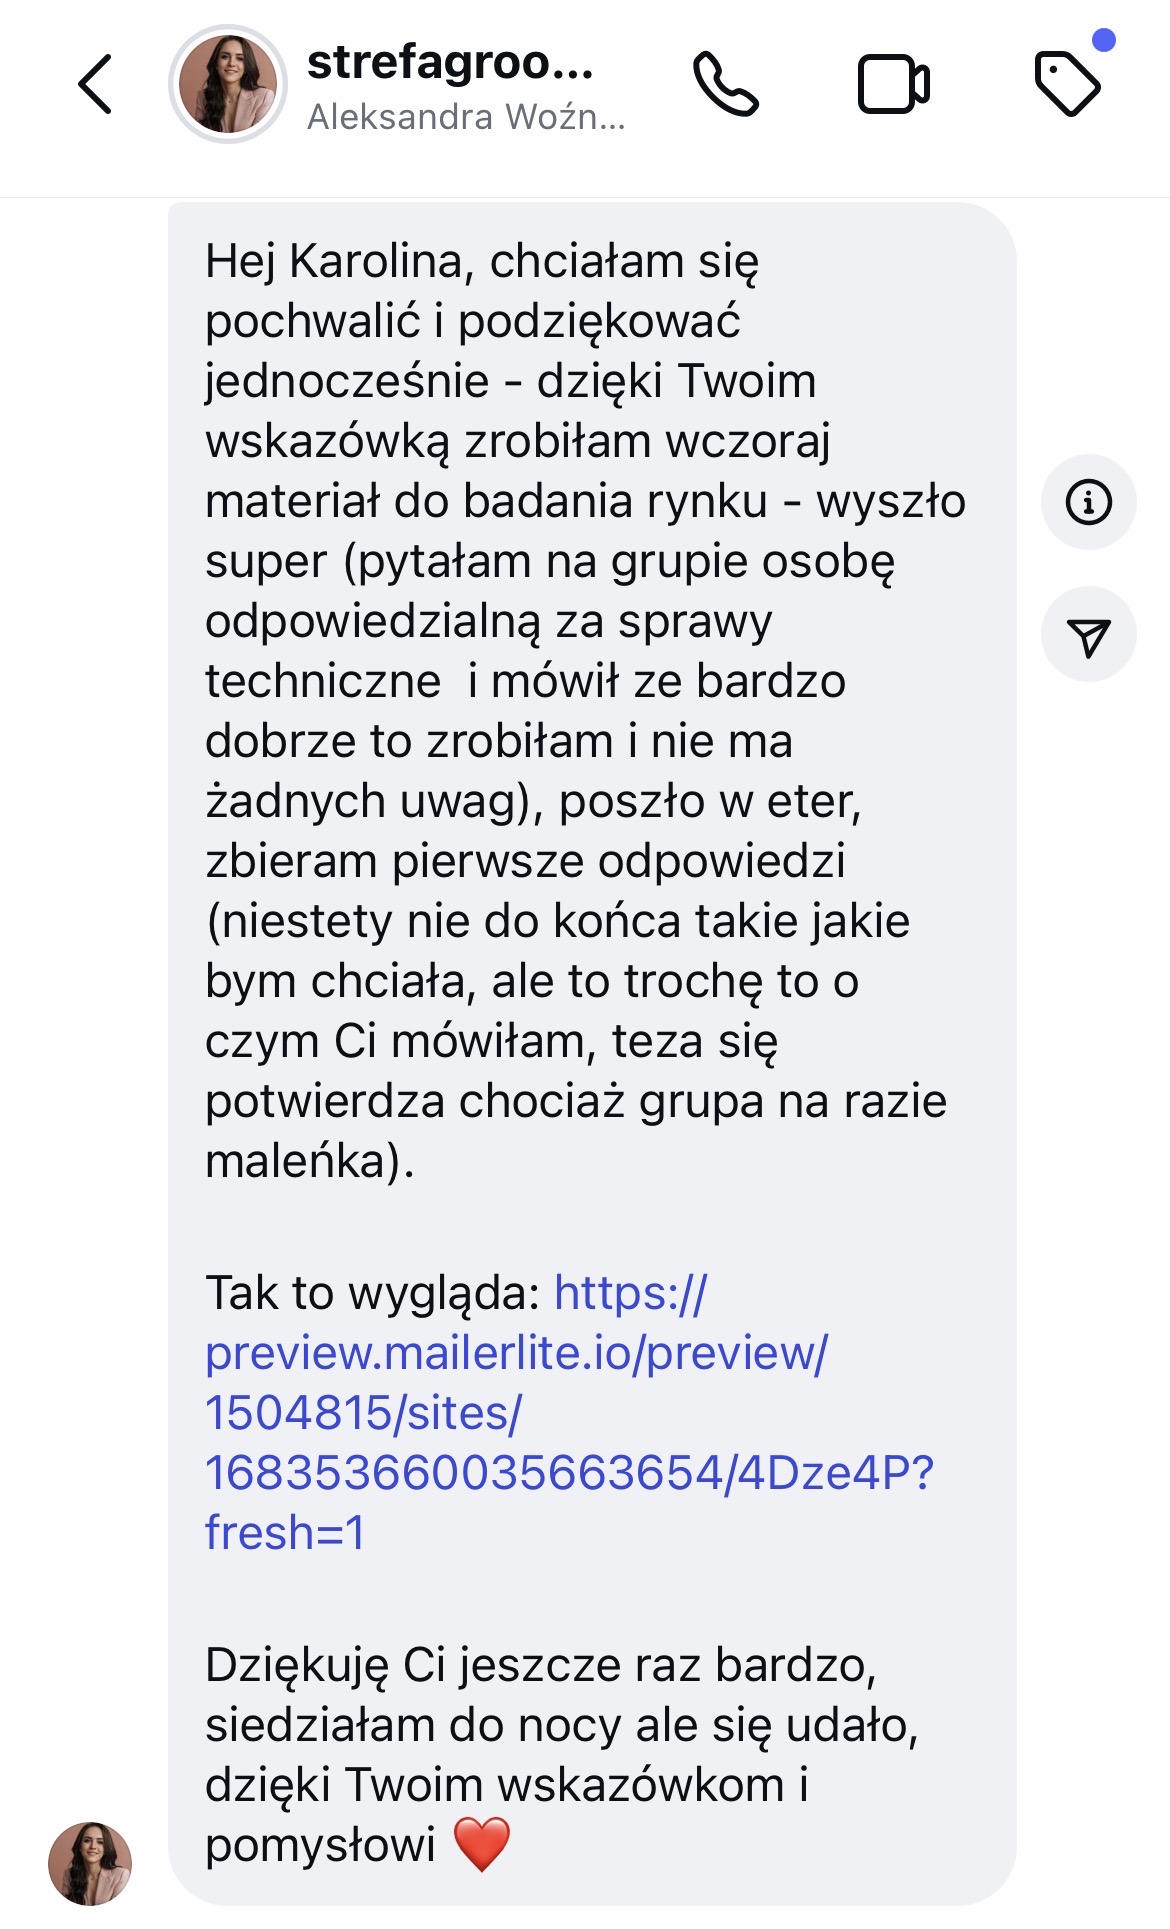
Task: Open the preview.mailerlite.io/preview/ link line
Action: pyautogui.click(x=516, y=1353)
